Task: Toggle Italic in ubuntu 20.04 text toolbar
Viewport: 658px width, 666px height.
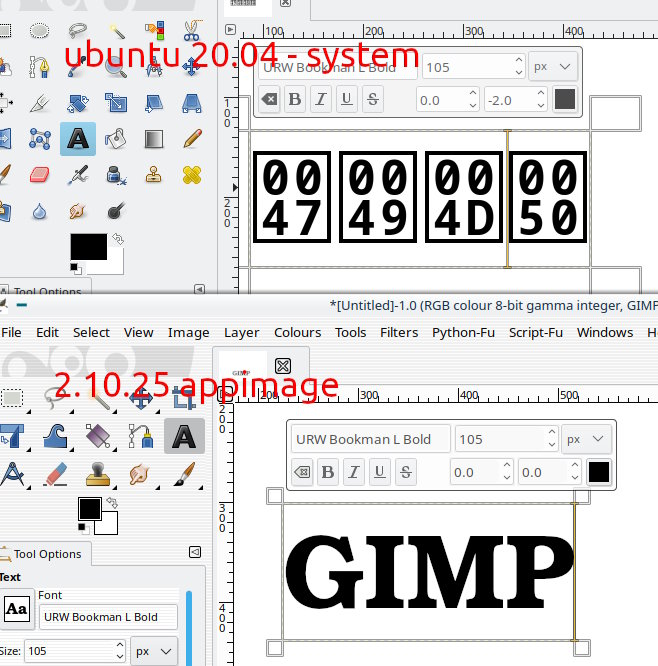Action: (321, 99)
